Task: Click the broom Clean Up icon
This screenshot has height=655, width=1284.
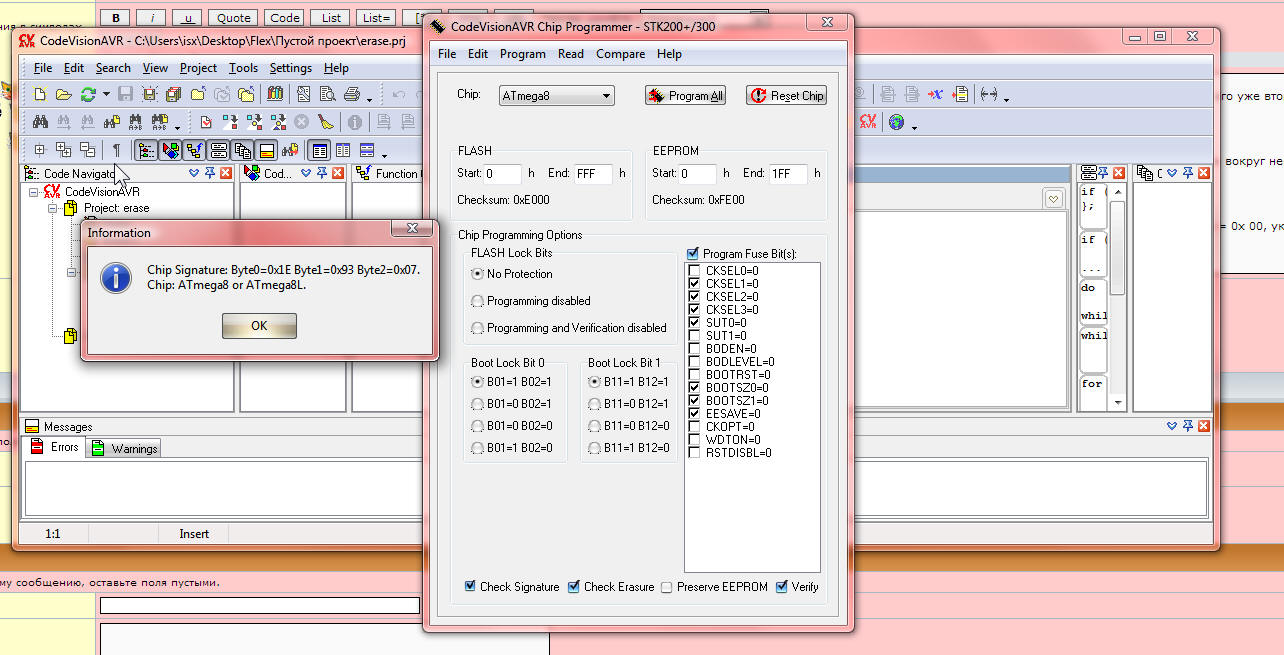Action: [x=326, y=122]
